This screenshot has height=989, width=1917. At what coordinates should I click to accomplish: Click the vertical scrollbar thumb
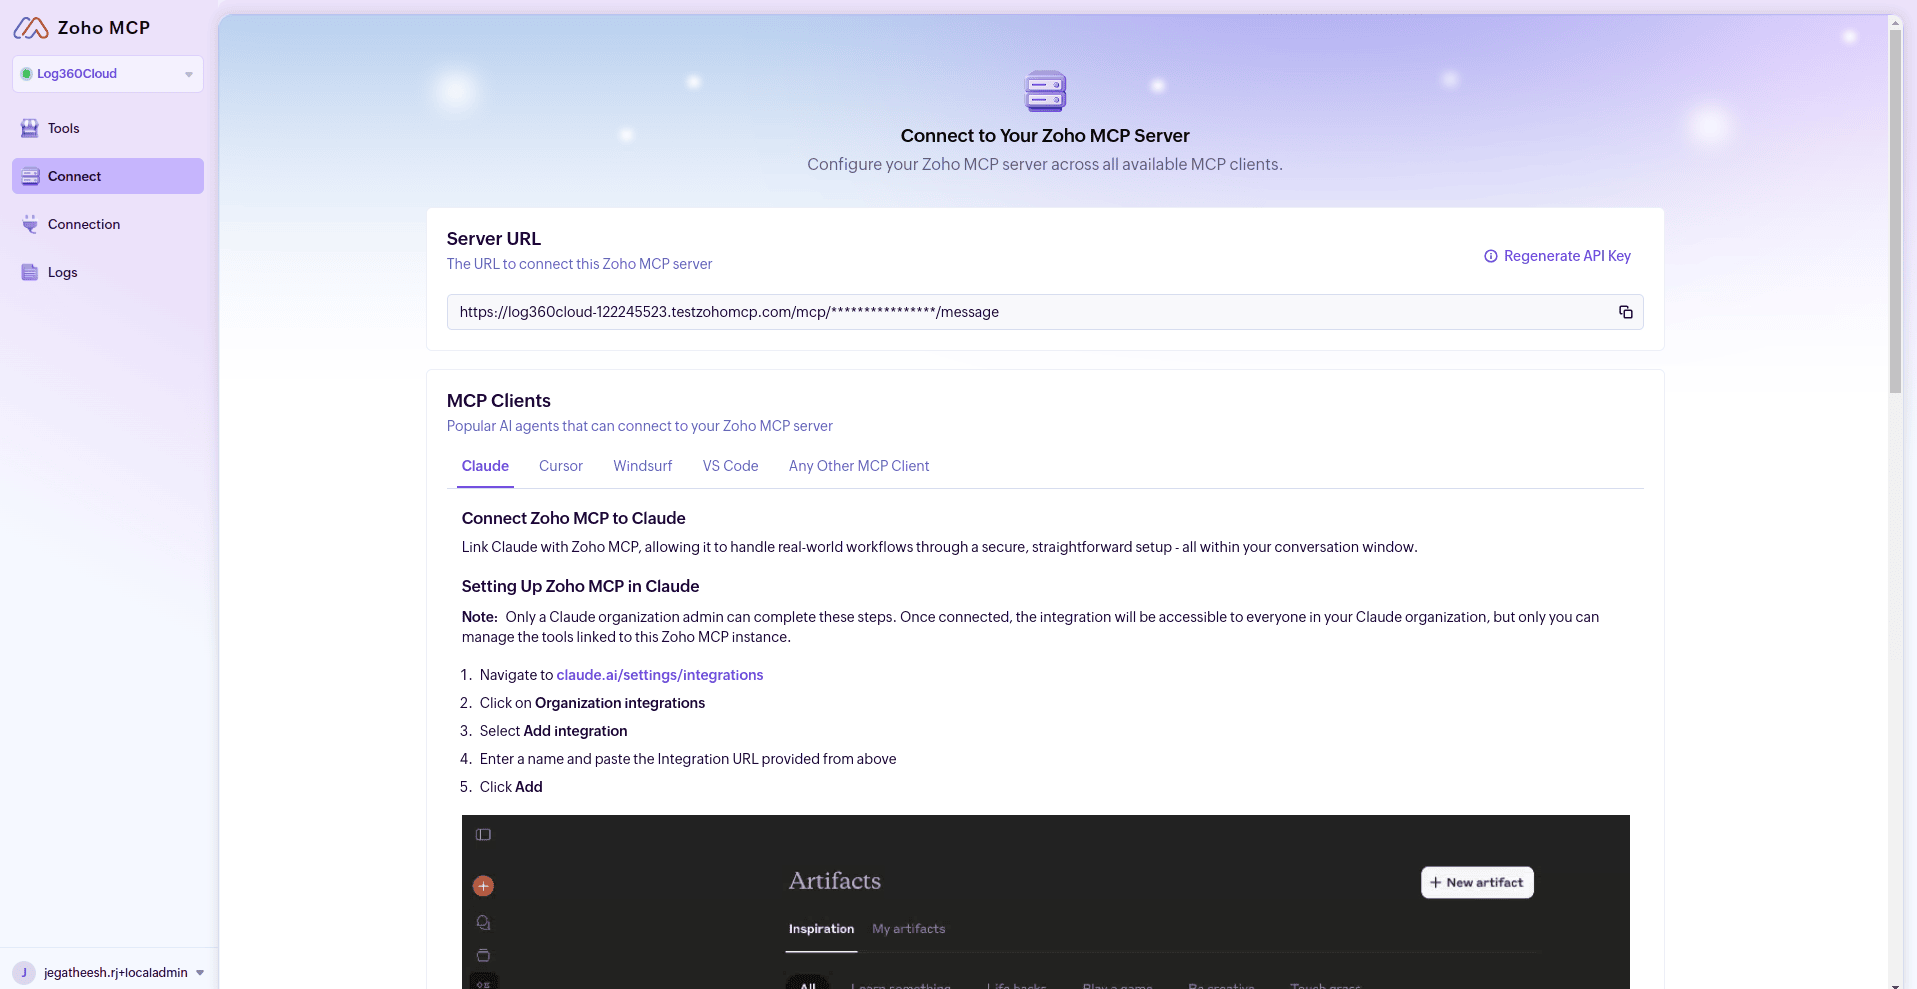coord(1895,210)
